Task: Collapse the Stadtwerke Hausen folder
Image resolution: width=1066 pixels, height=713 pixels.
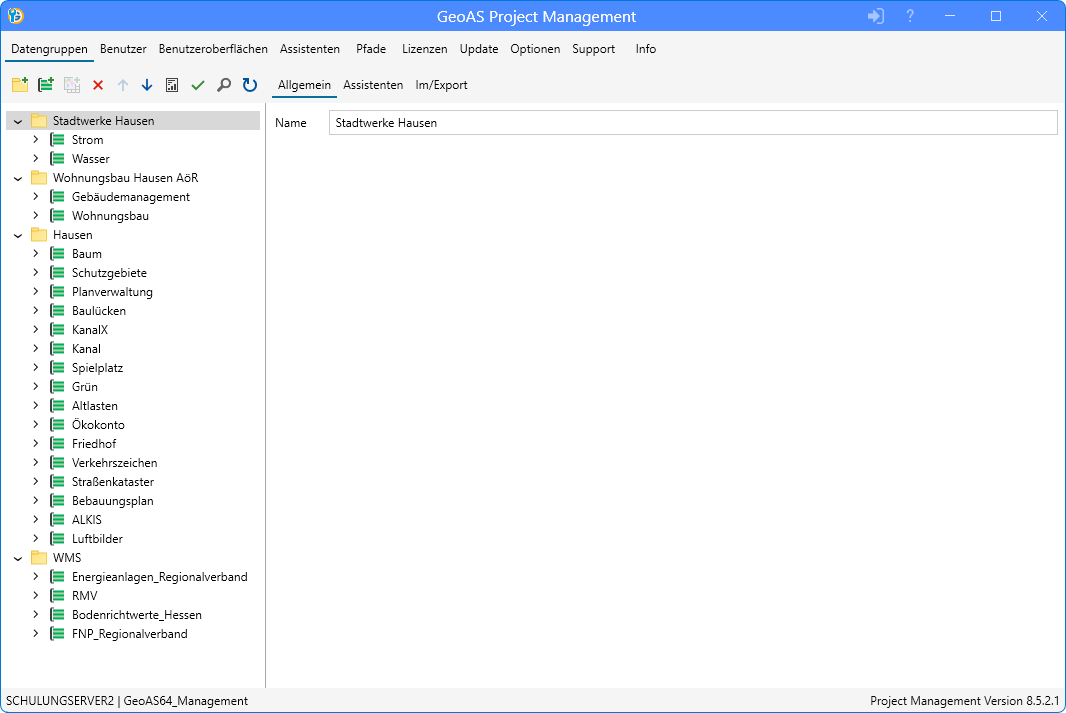Action: coord(18,121)
